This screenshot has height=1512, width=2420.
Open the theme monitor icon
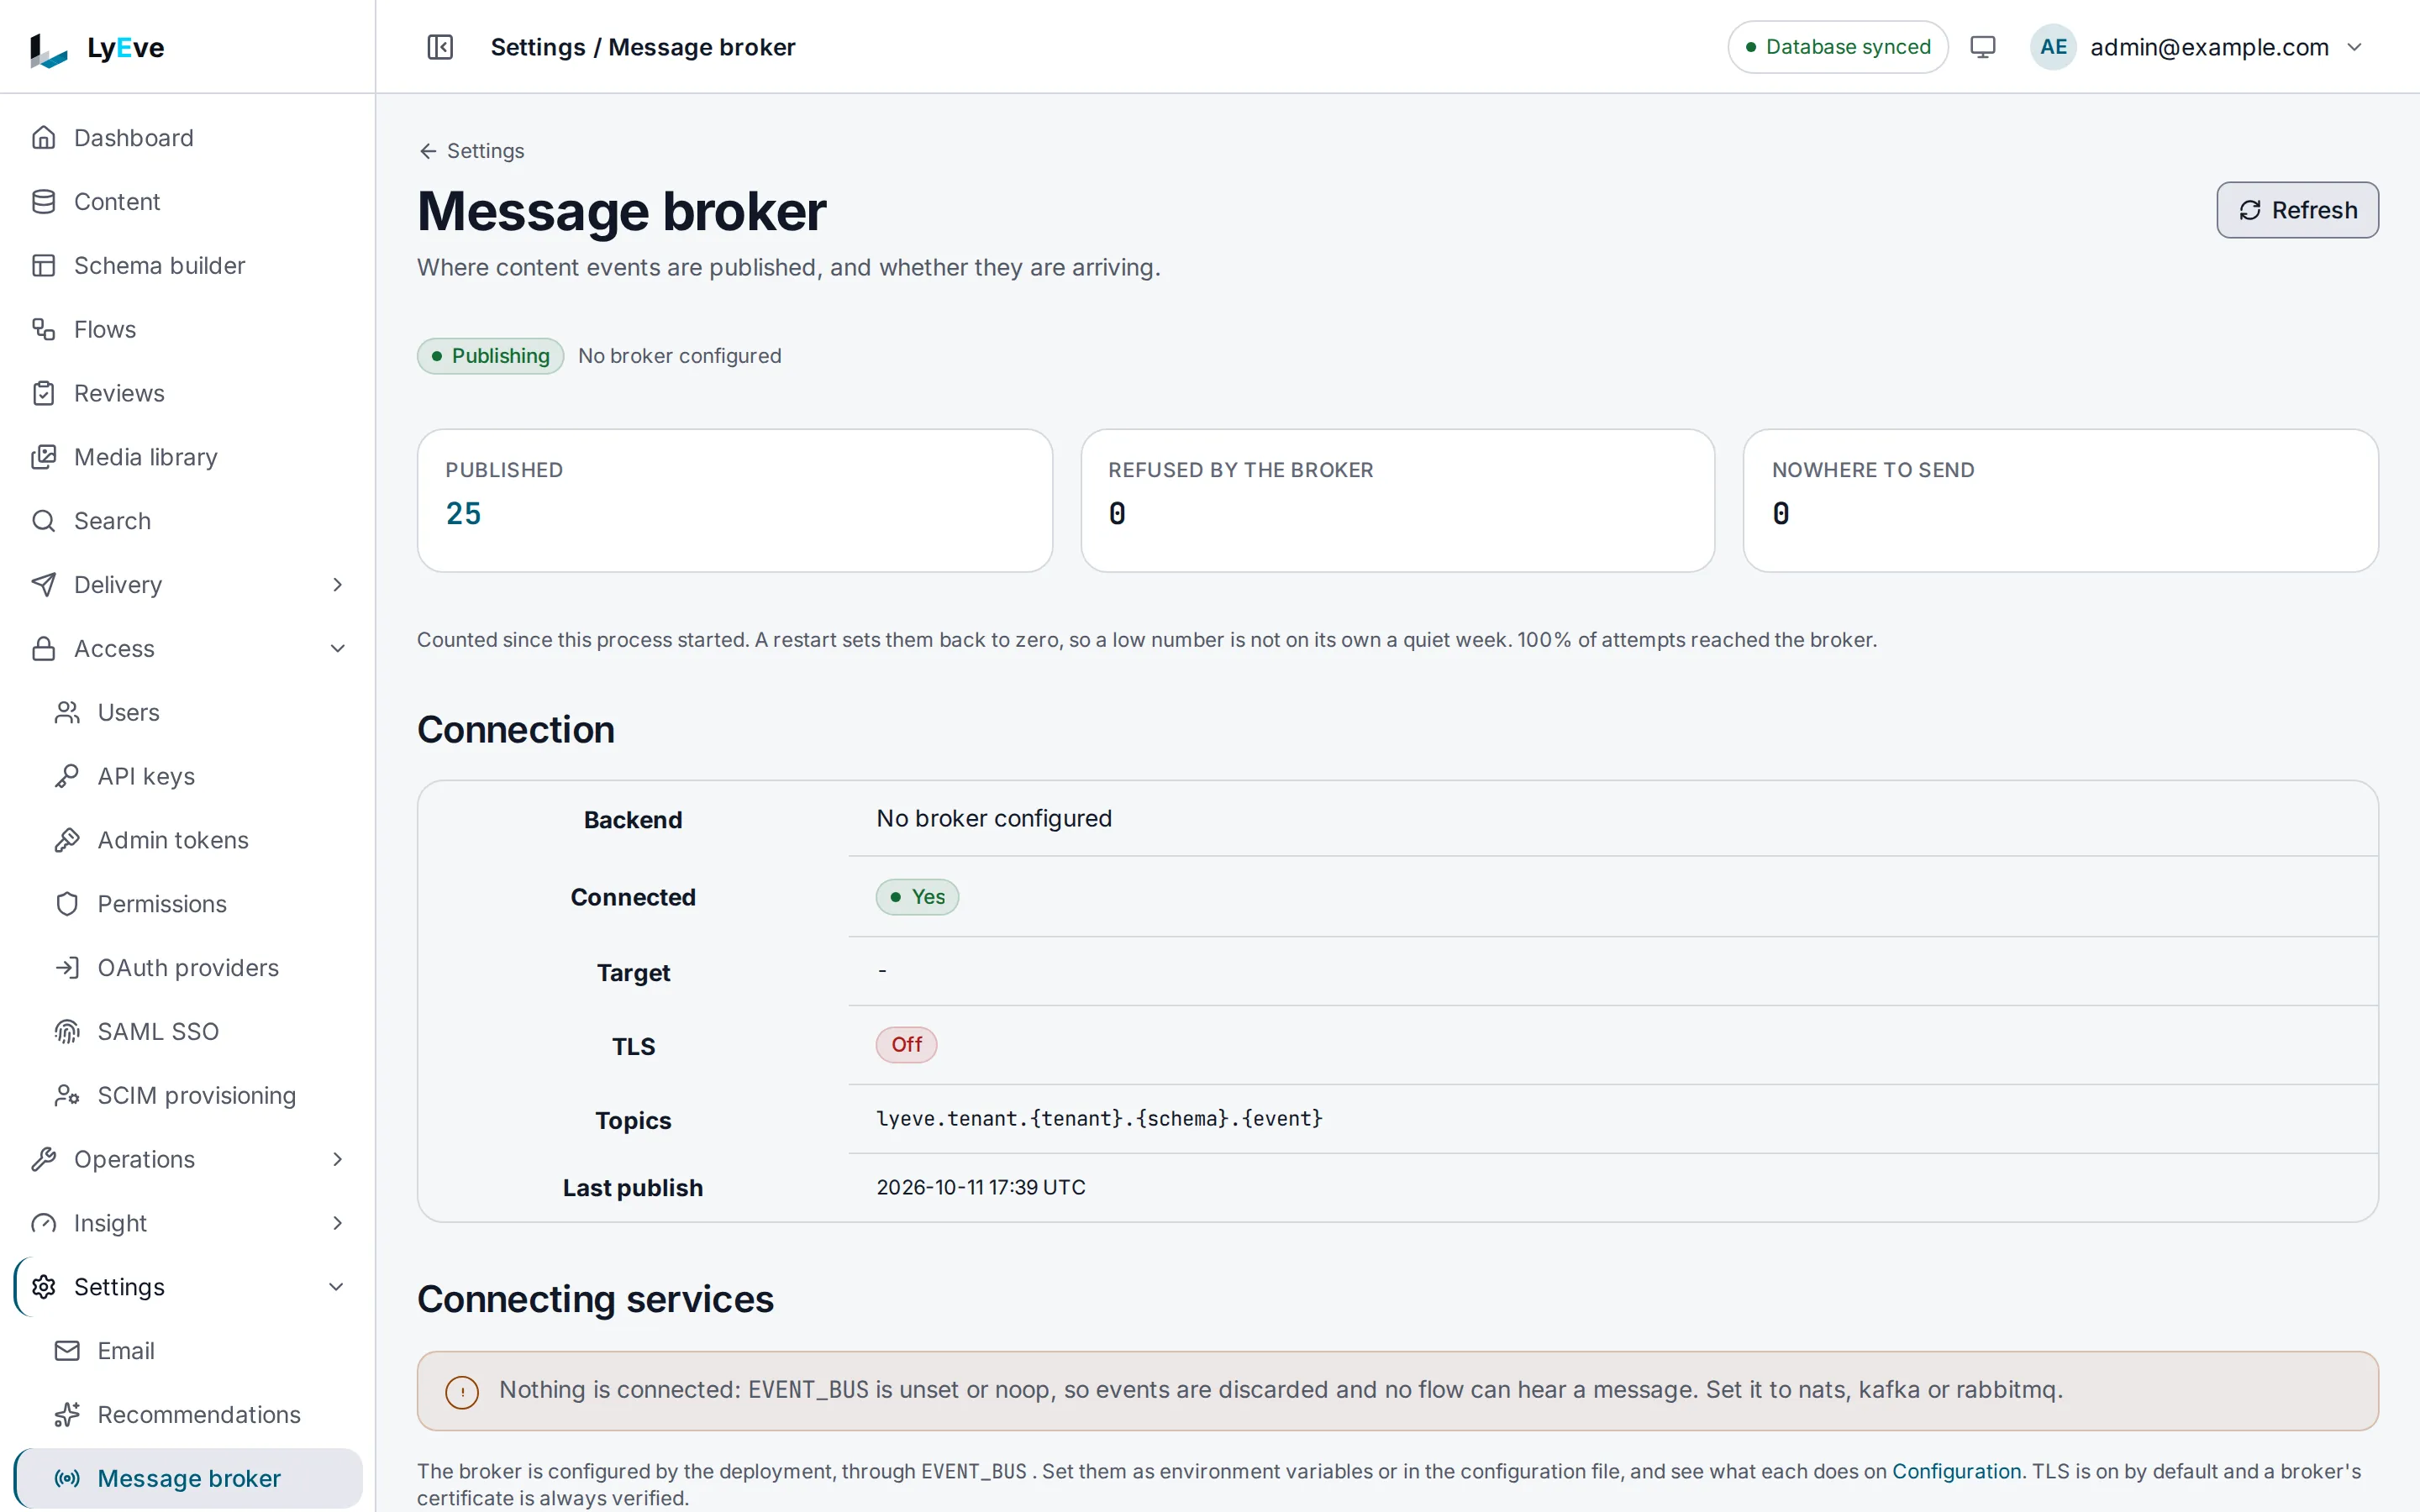[x=1982, y=47]
